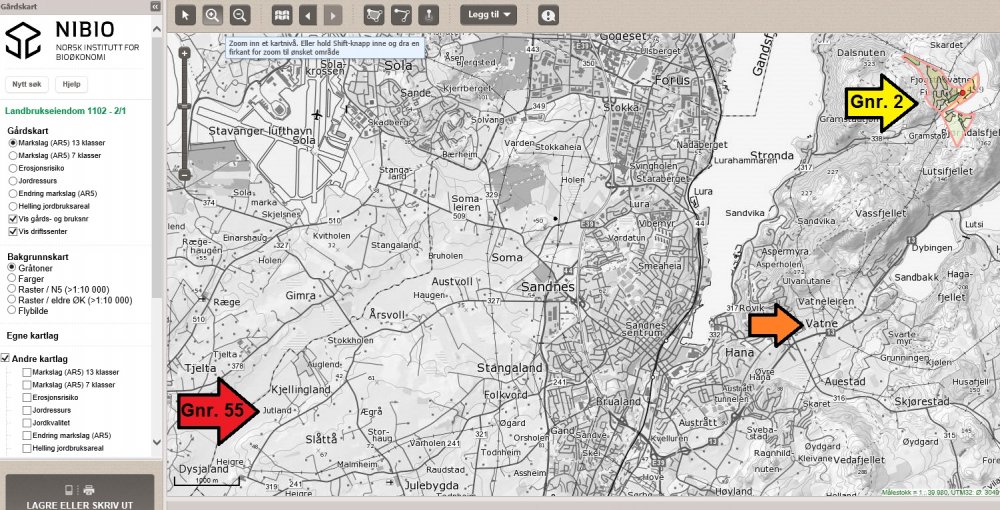Click the zoom out magnifier tool

[x=239, y=15]
